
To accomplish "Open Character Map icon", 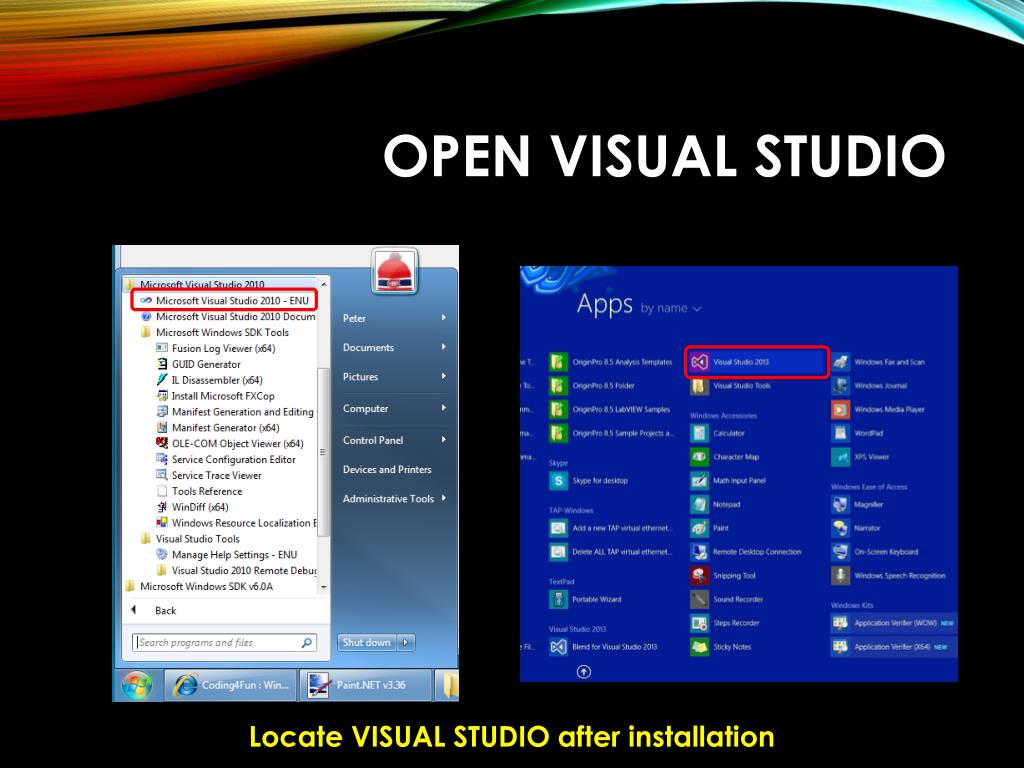I will tap(699, 457).
